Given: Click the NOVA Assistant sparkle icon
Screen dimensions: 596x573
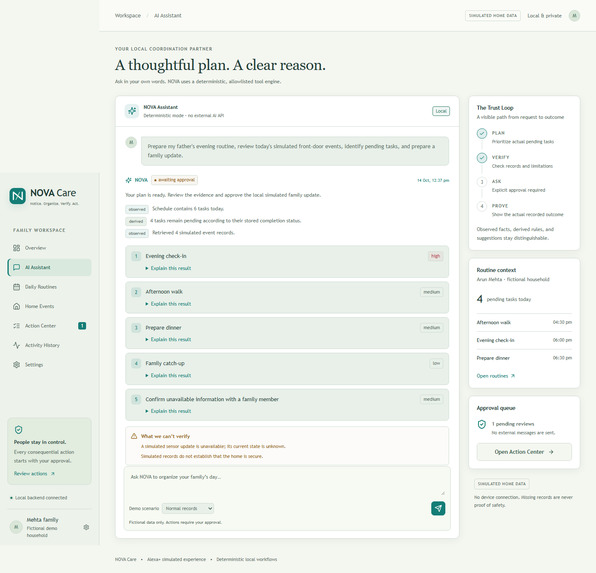Looking at the screenshot, I should [x=132, y=111].
